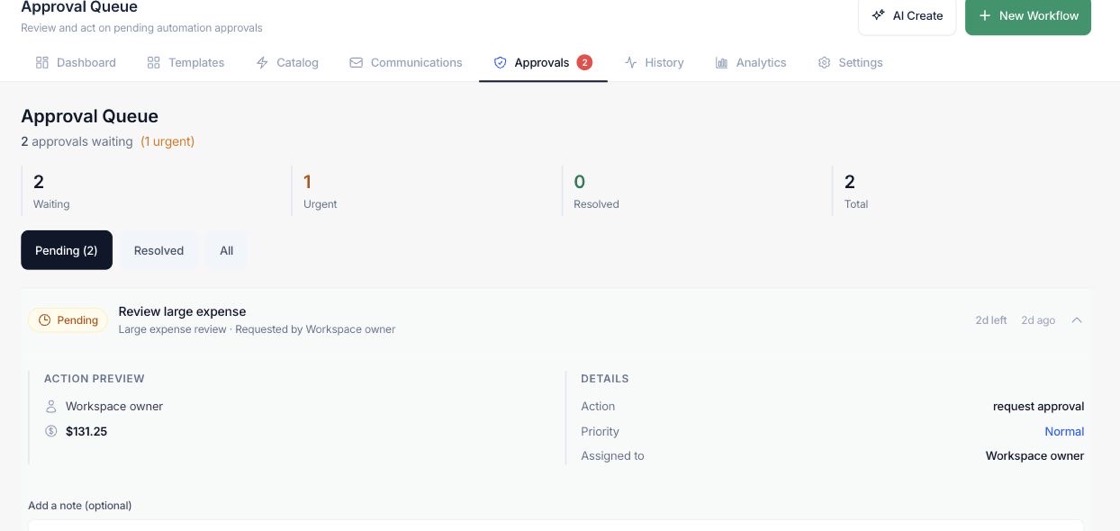Viewport: 1120px width, 531px height.
Task: Click the Settings gear icon
Action: coord(824,63)
